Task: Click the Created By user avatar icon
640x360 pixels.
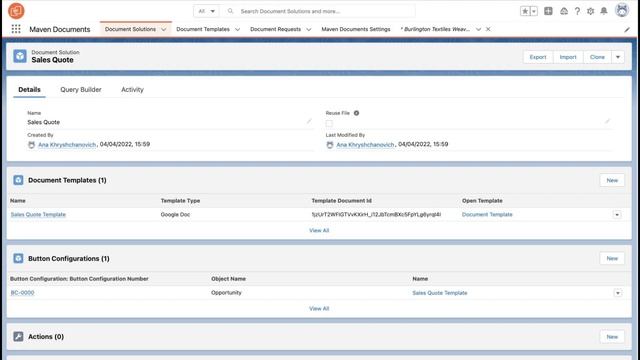Action: 31,144
